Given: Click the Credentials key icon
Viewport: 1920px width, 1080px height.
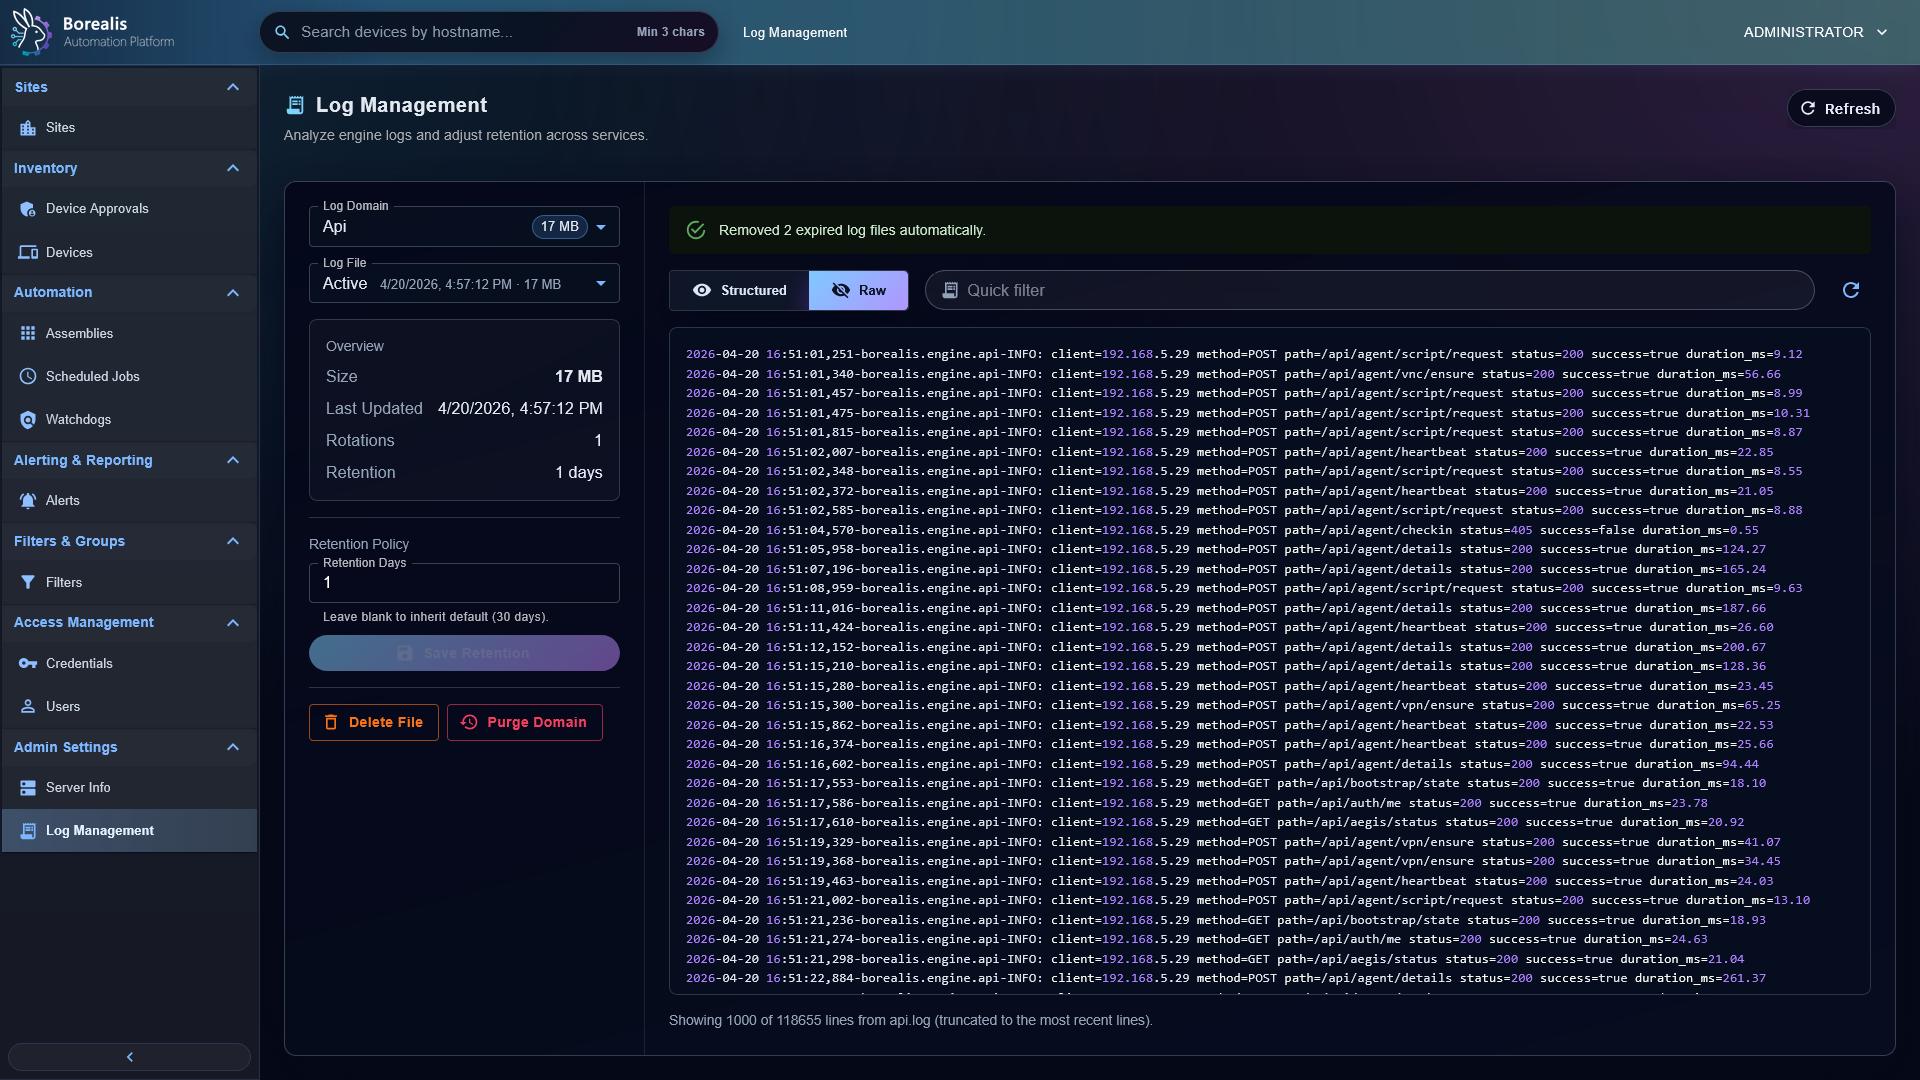Looking at the screenshot, I should [x=28, y=663].
